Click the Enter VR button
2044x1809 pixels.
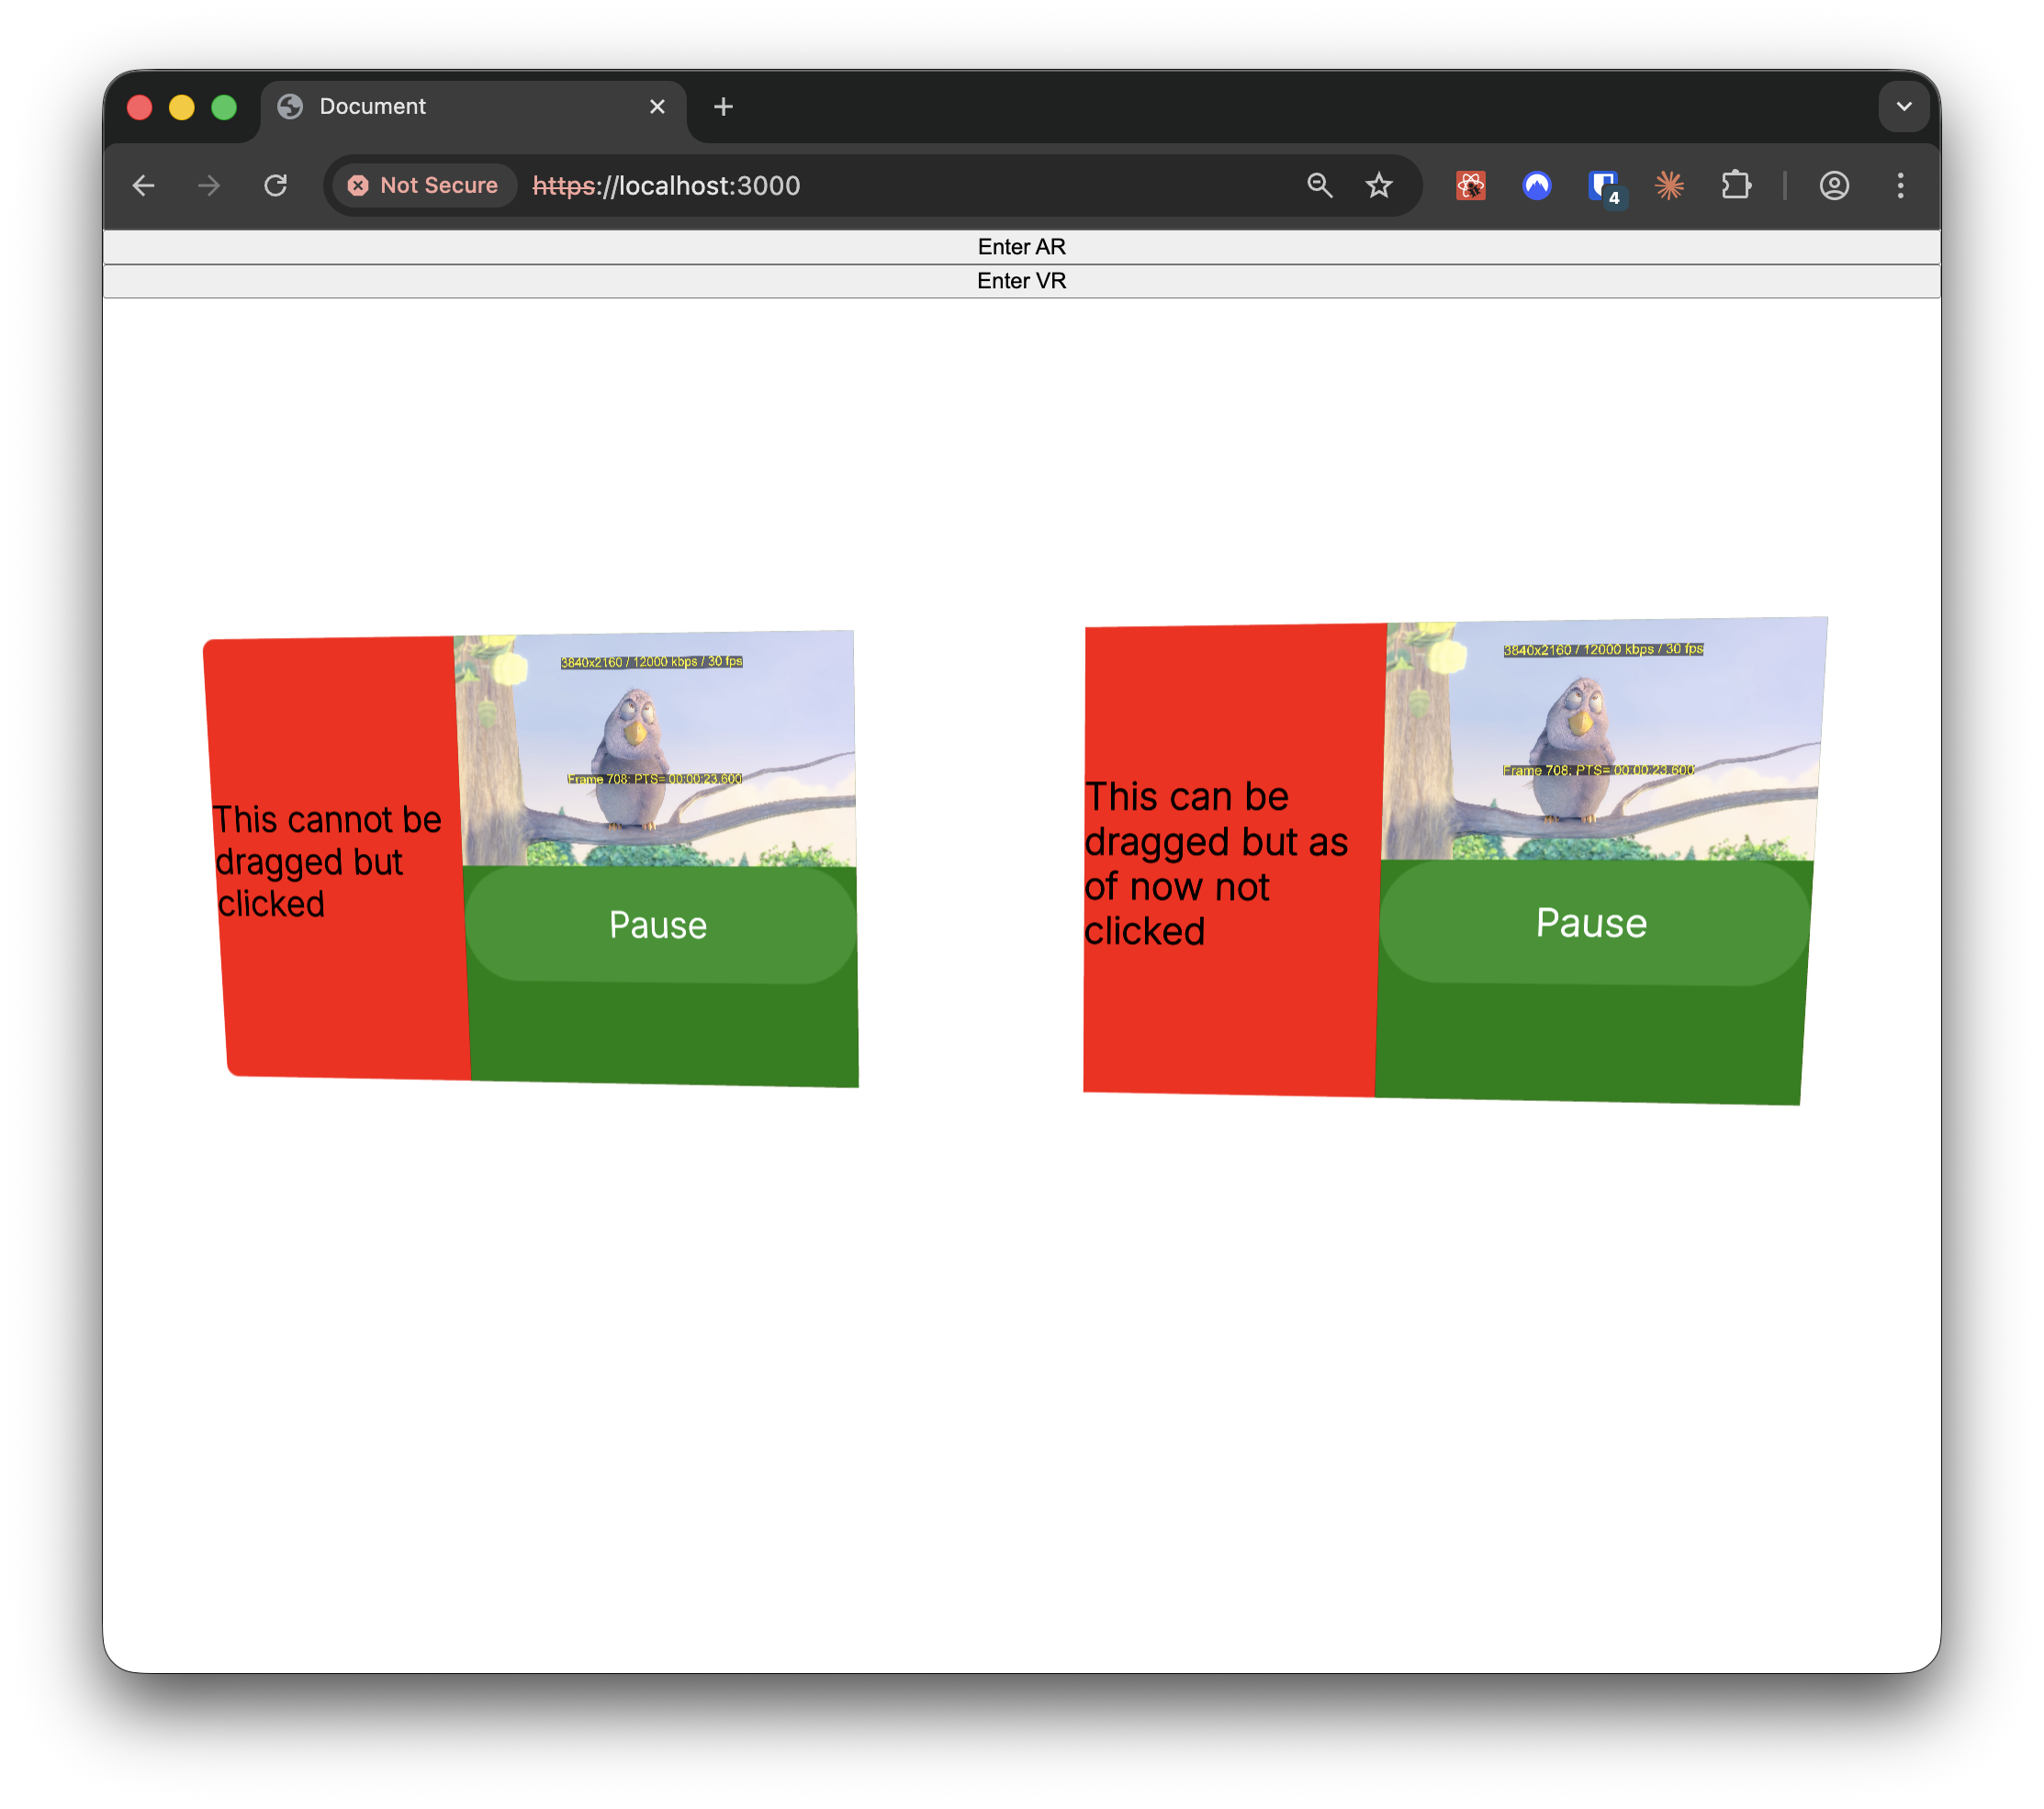coord(1021,281)
